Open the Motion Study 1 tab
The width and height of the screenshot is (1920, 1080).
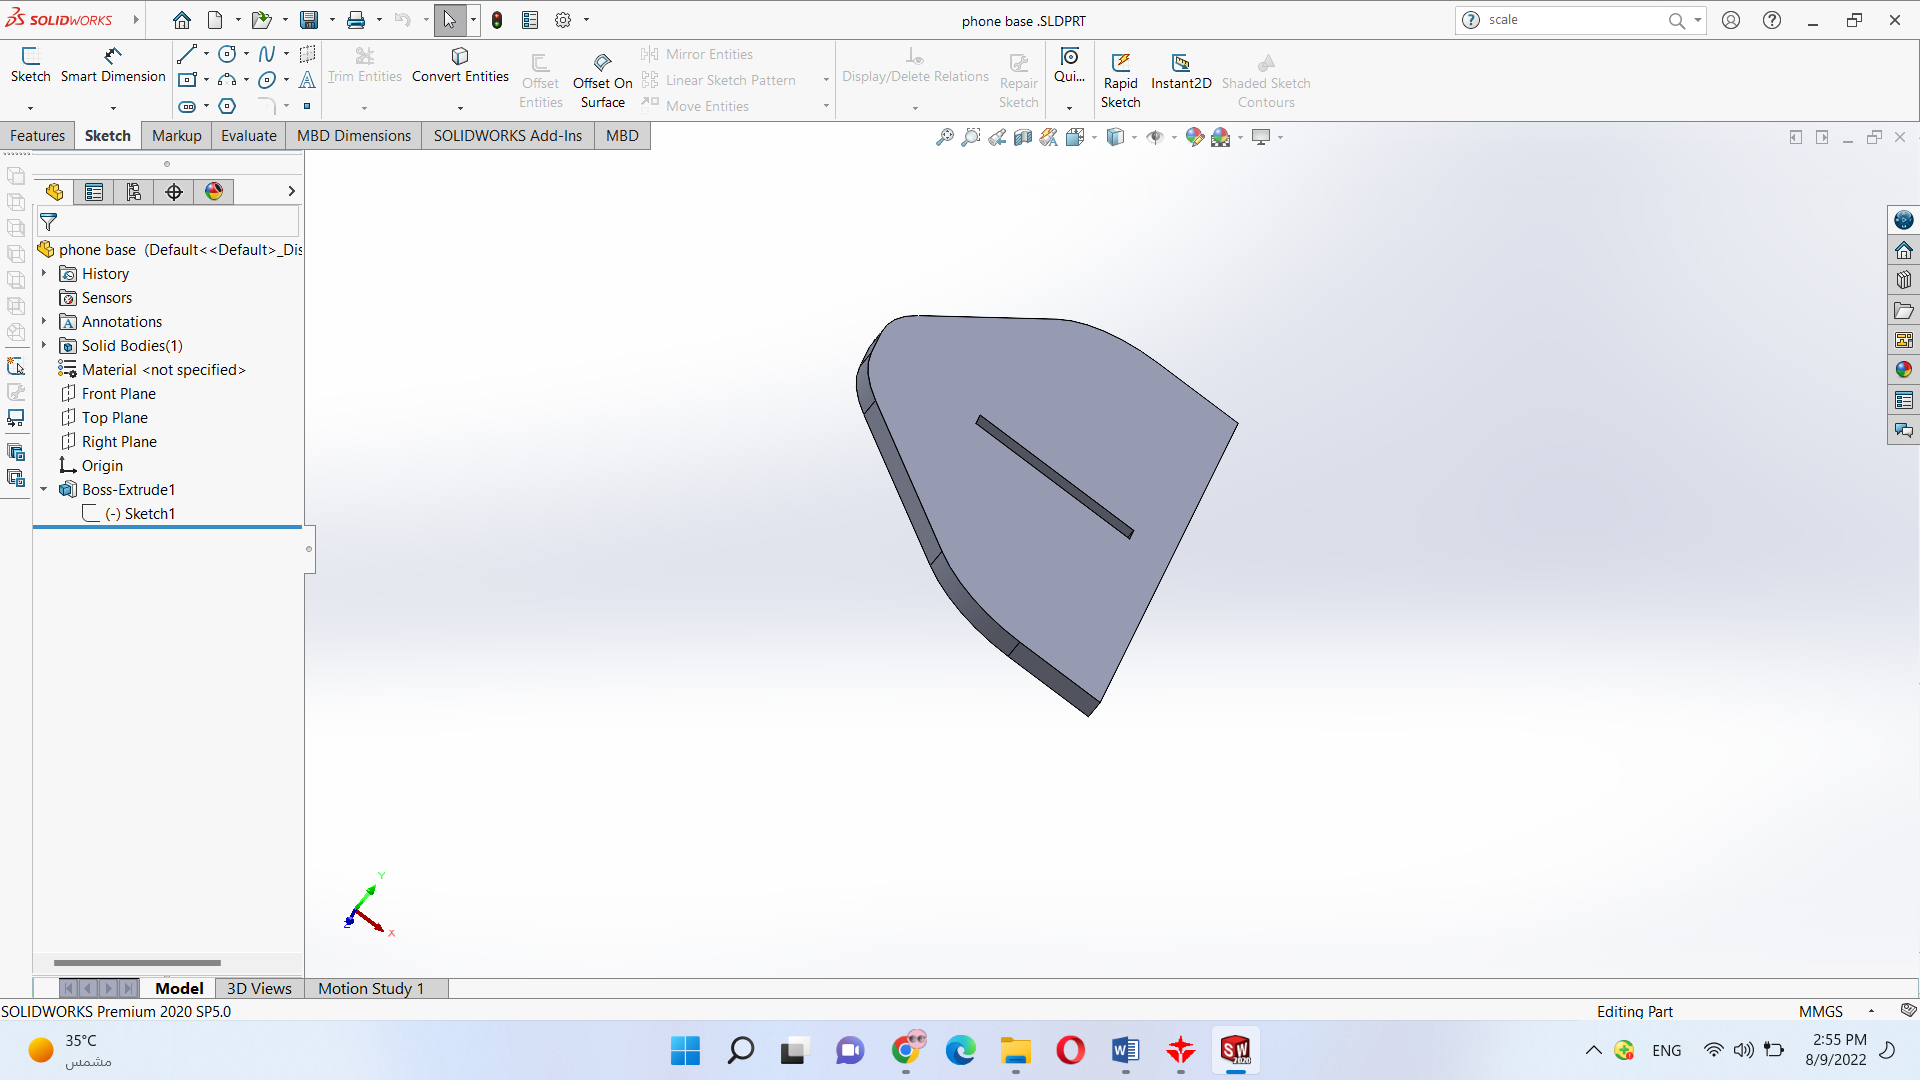click(x=371, y=988)
